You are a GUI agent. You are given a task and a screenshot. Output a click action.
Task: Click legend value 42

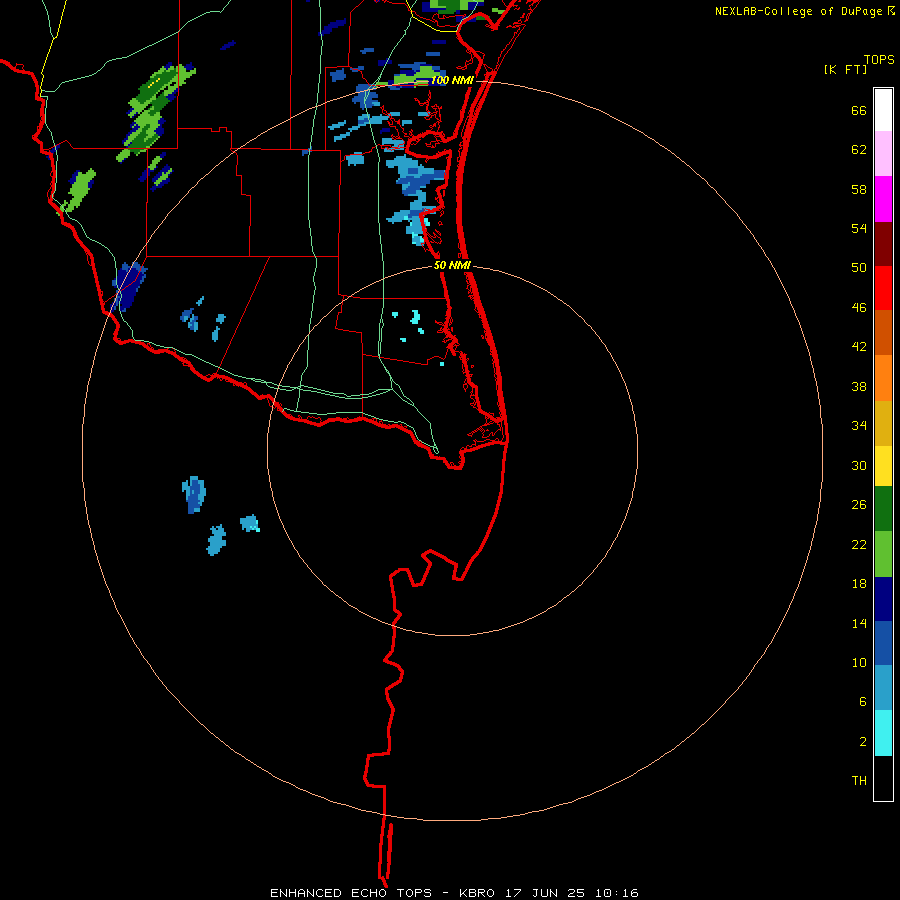[859, 347]
